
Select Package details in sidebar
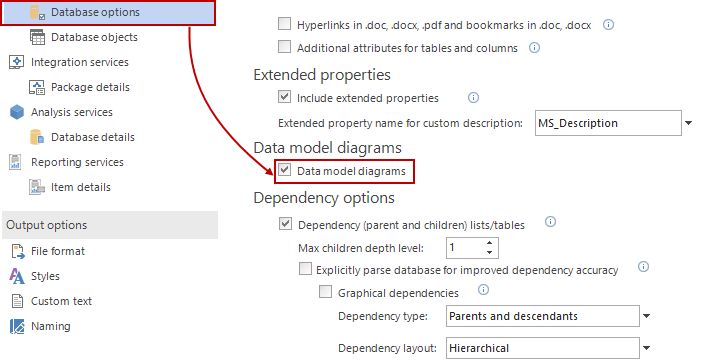[90, 87]
